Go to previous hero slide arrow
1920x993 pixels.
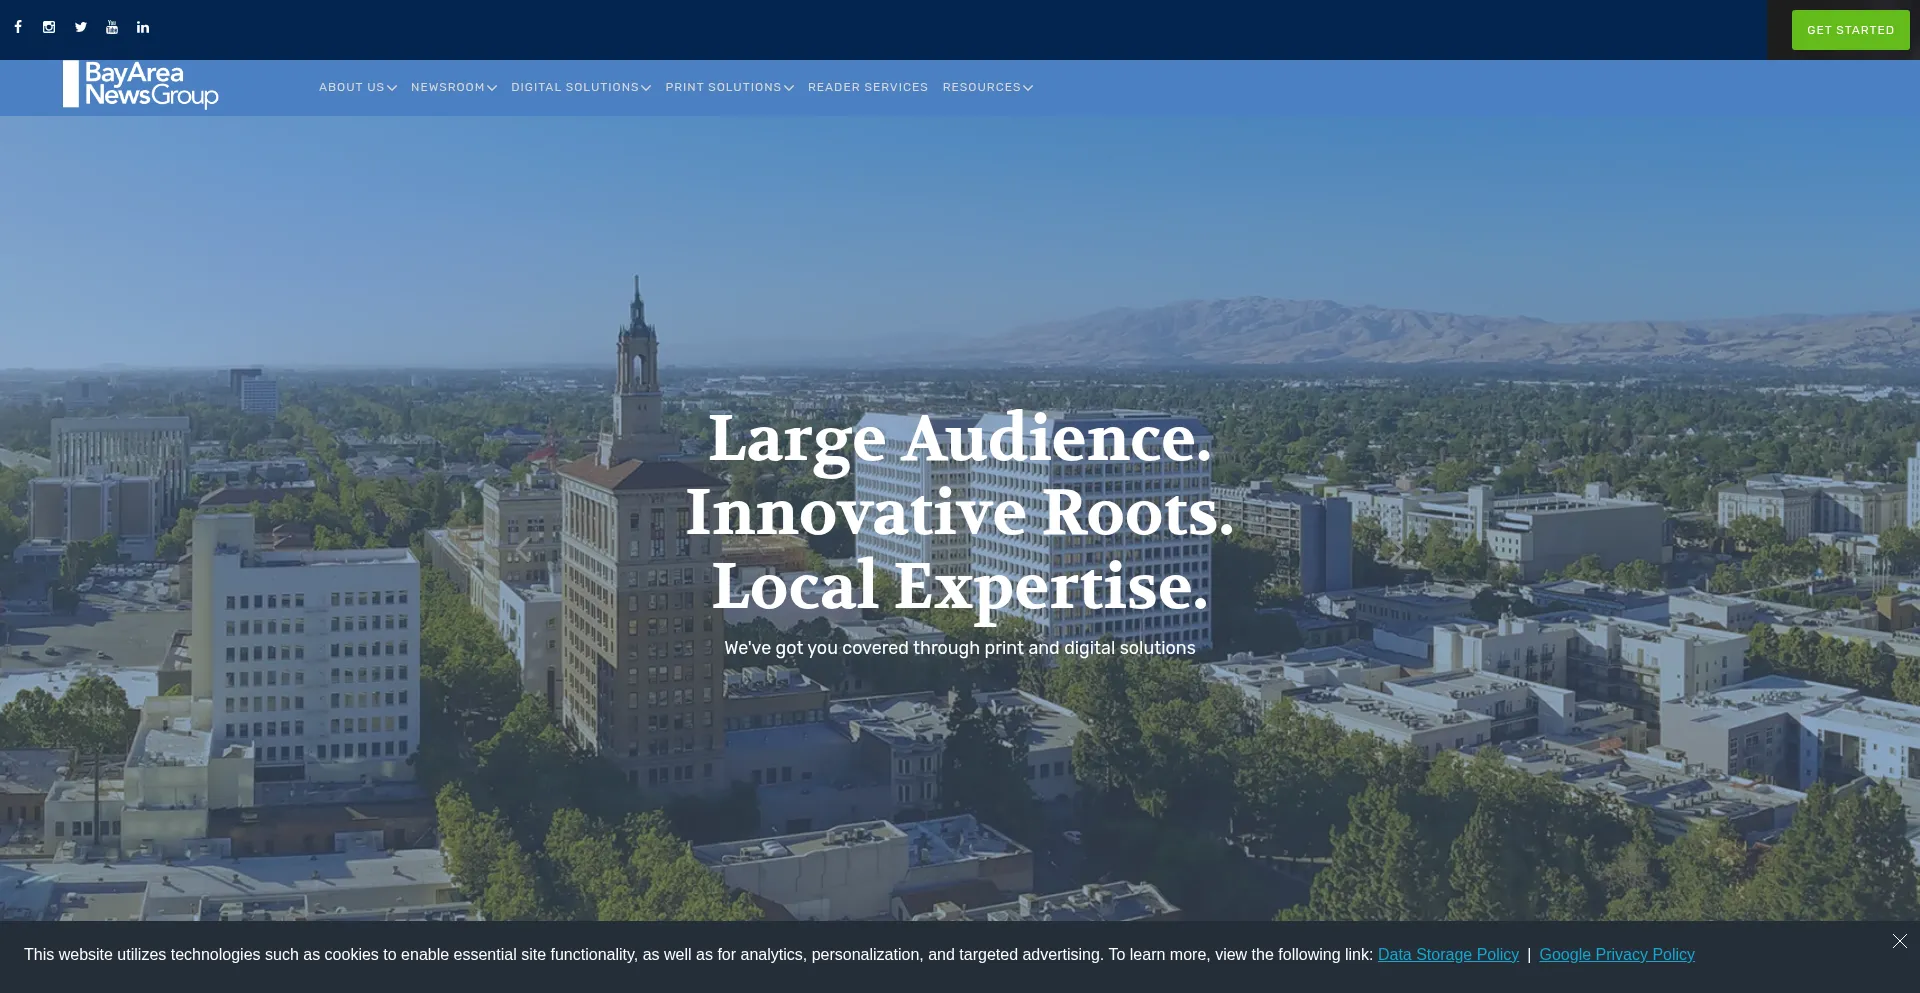coord(522,549)
